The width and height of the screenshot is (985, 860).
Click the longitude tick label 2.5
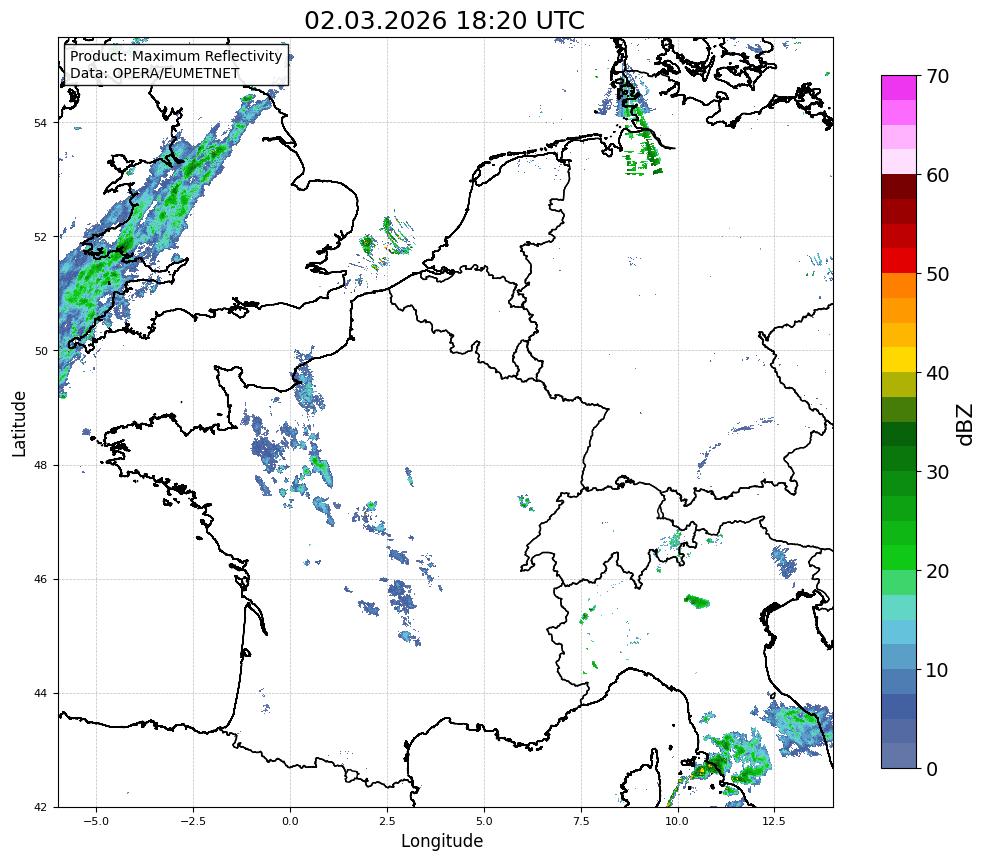click(387, 821)
